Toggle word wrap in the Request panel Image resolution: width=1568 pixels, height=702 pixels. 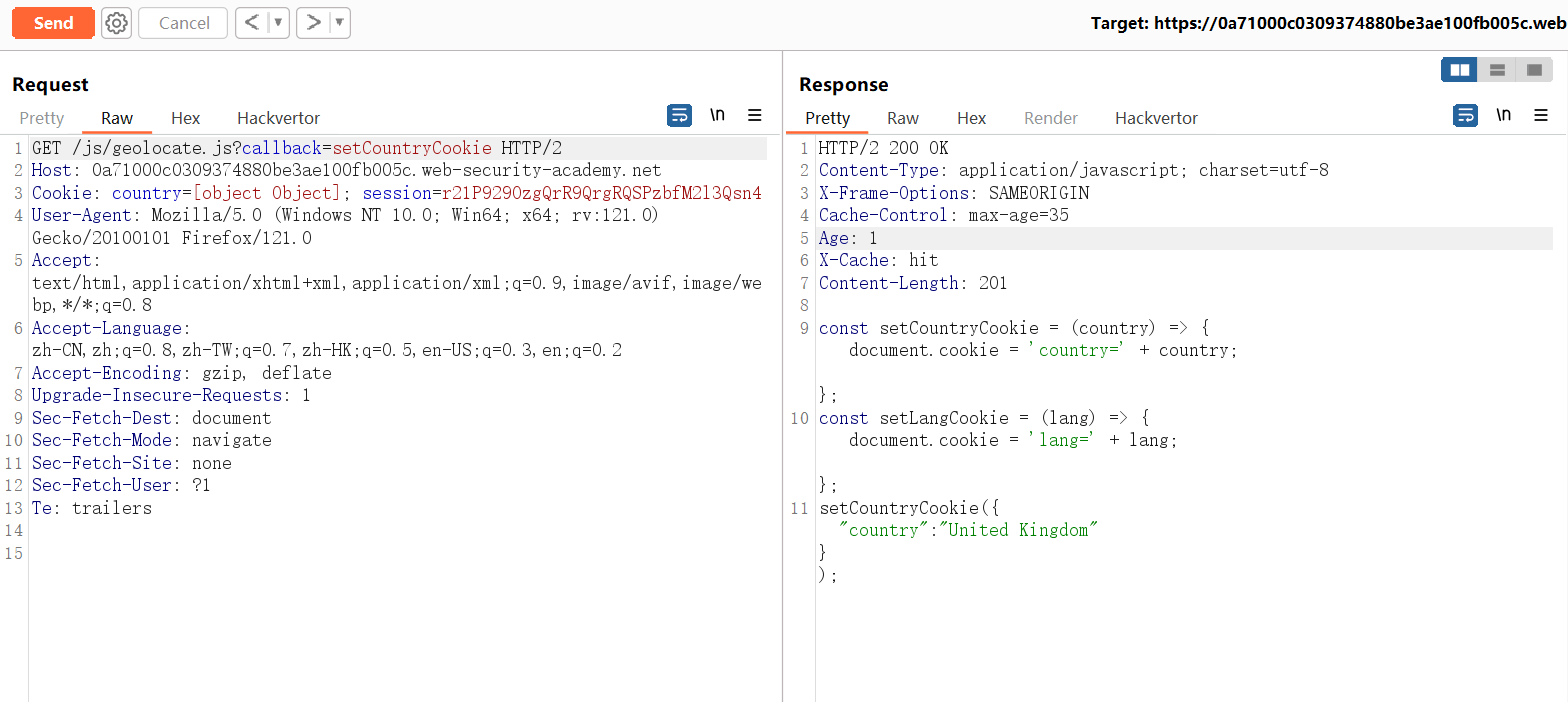click(679, 116)
